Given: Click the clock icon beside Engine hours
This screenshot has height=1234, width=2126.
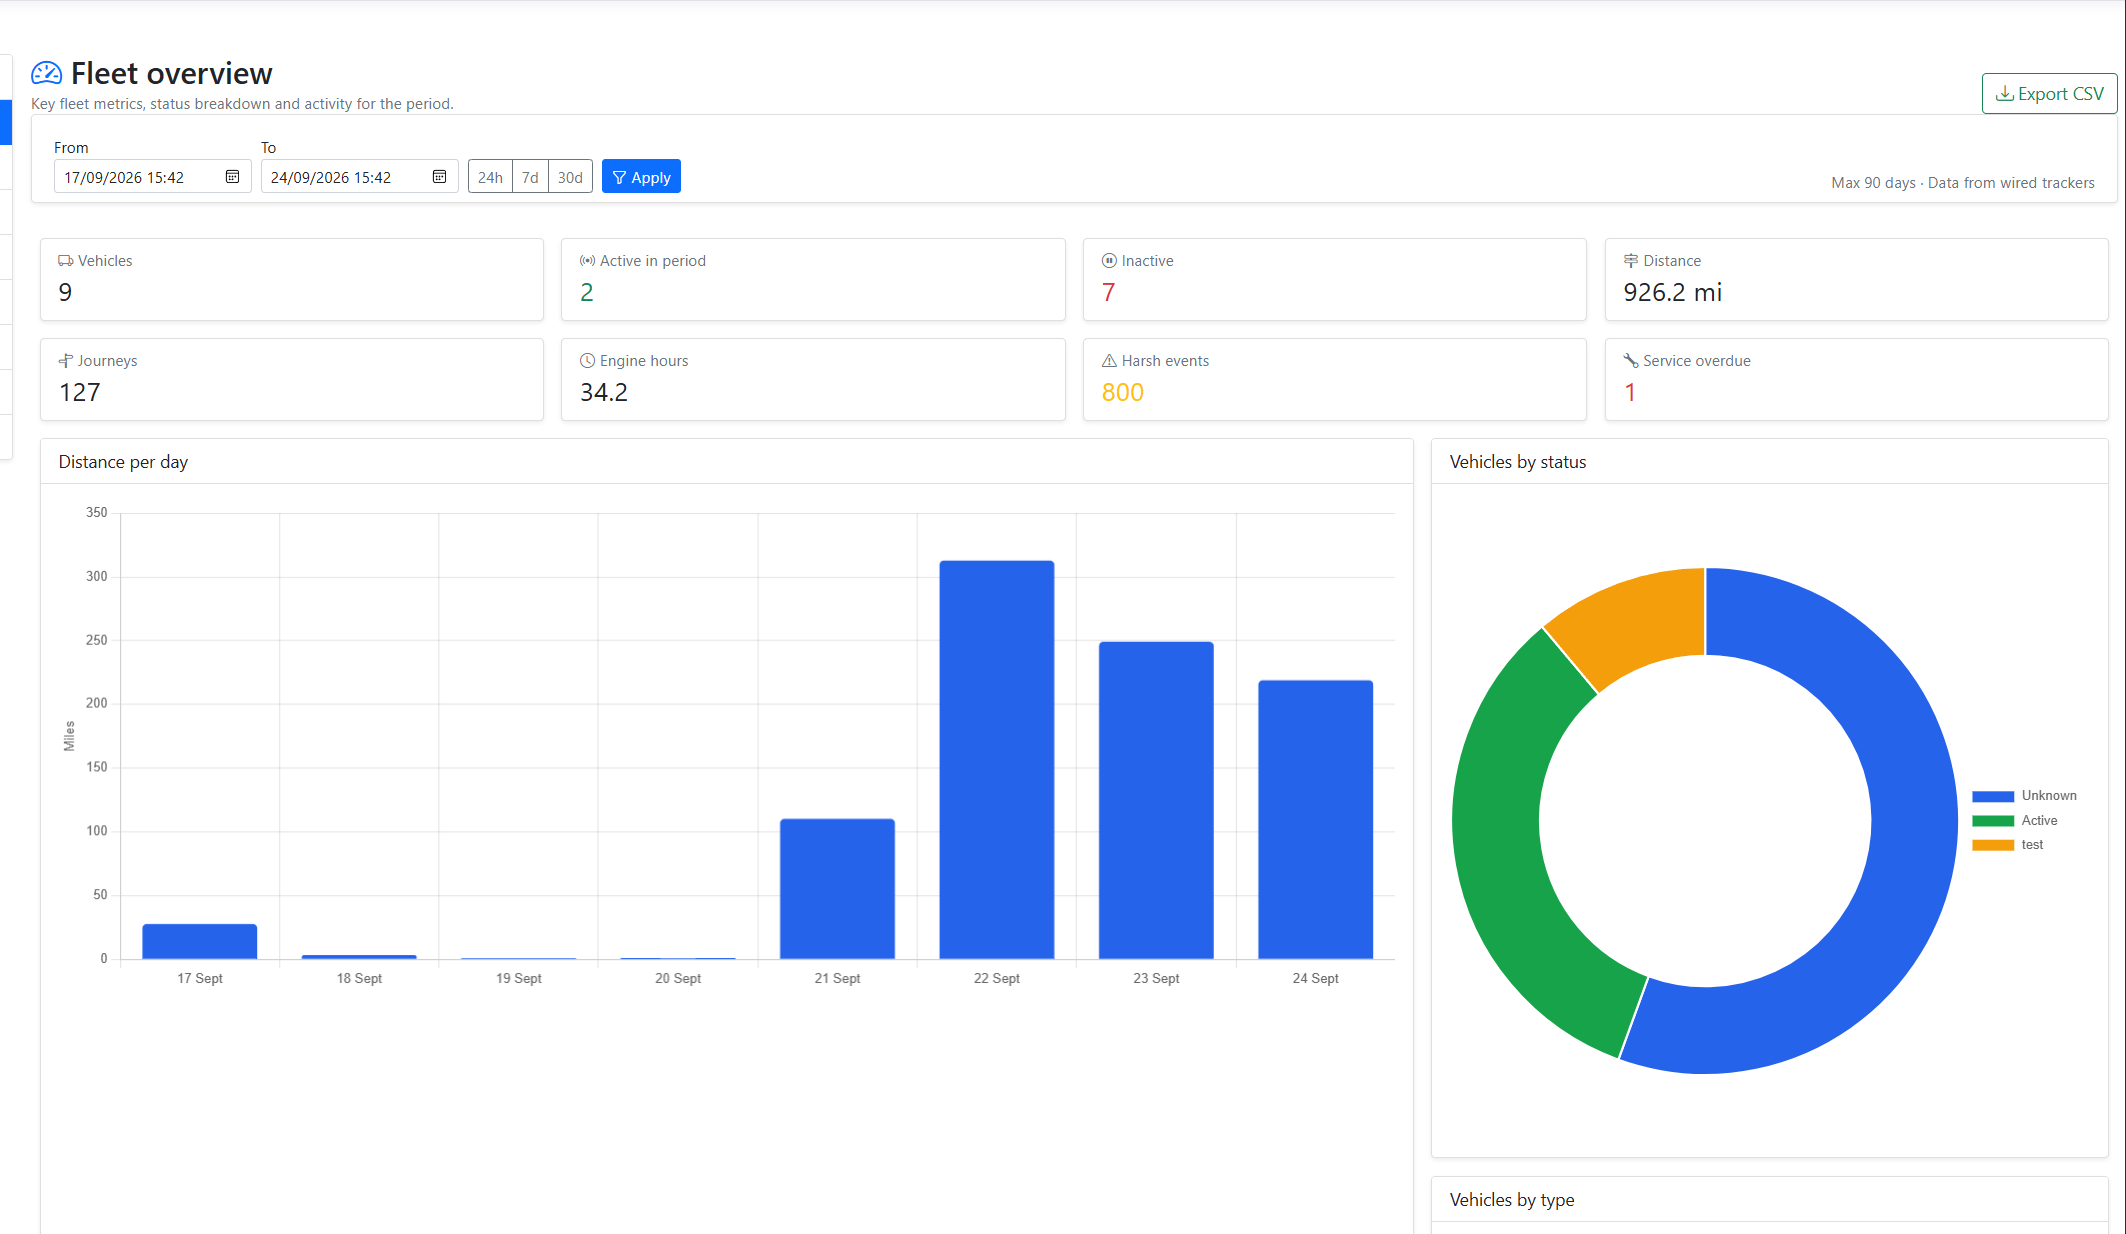Looking at the screenshot, I should pyautogui.click(x=588, y=361).
